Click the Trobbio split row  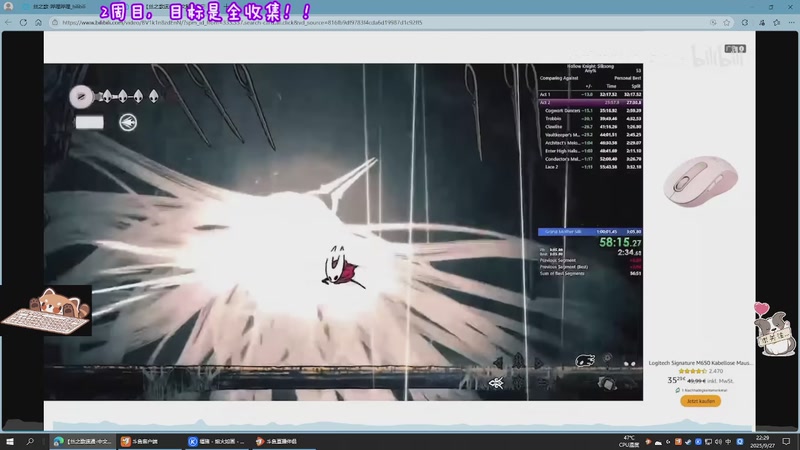click(x=590, y=118)
